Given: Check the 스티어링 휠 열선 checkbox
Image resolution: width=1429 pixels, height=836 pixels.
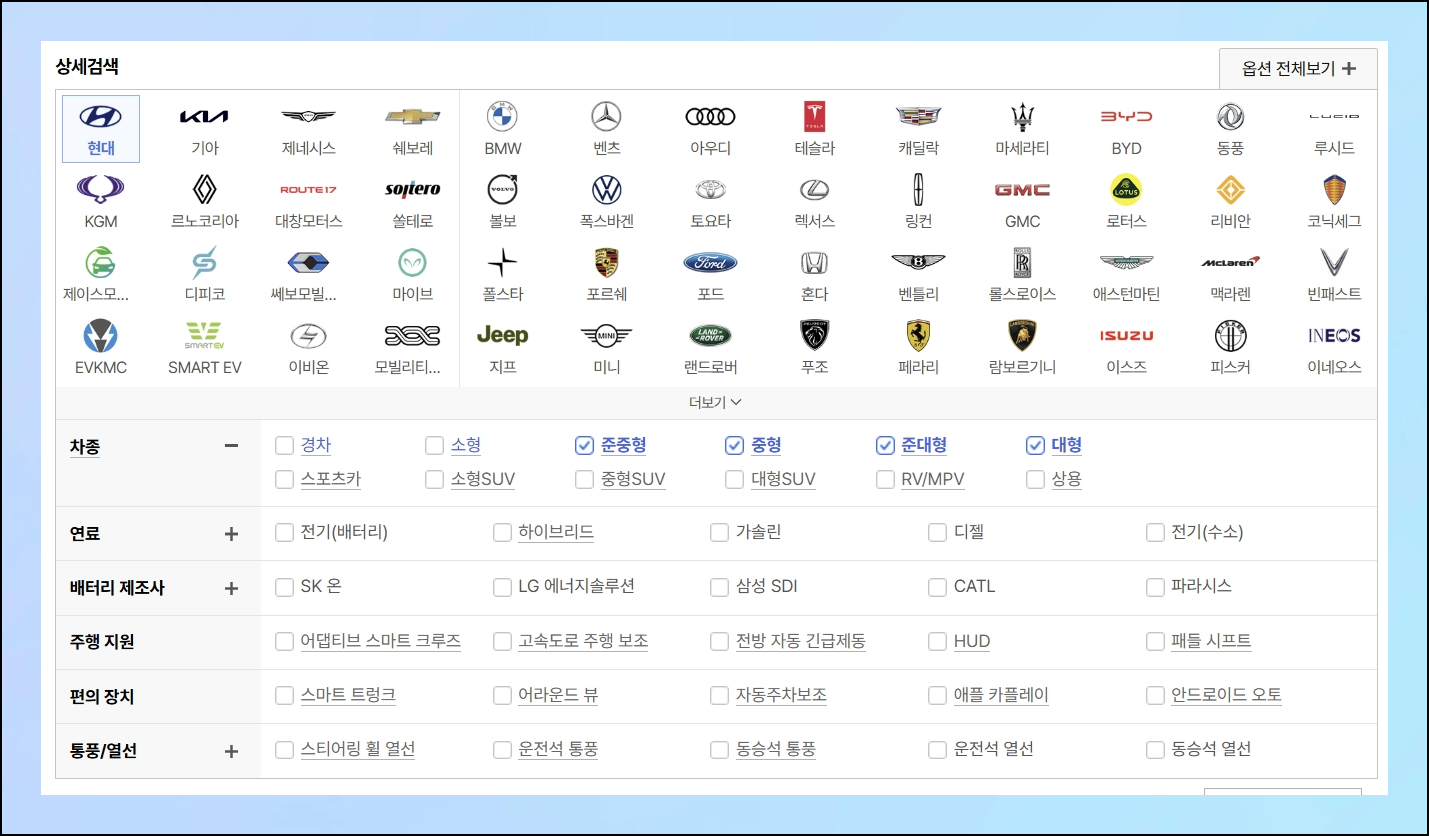Looking at the screenshot, I should click(285, 749).
